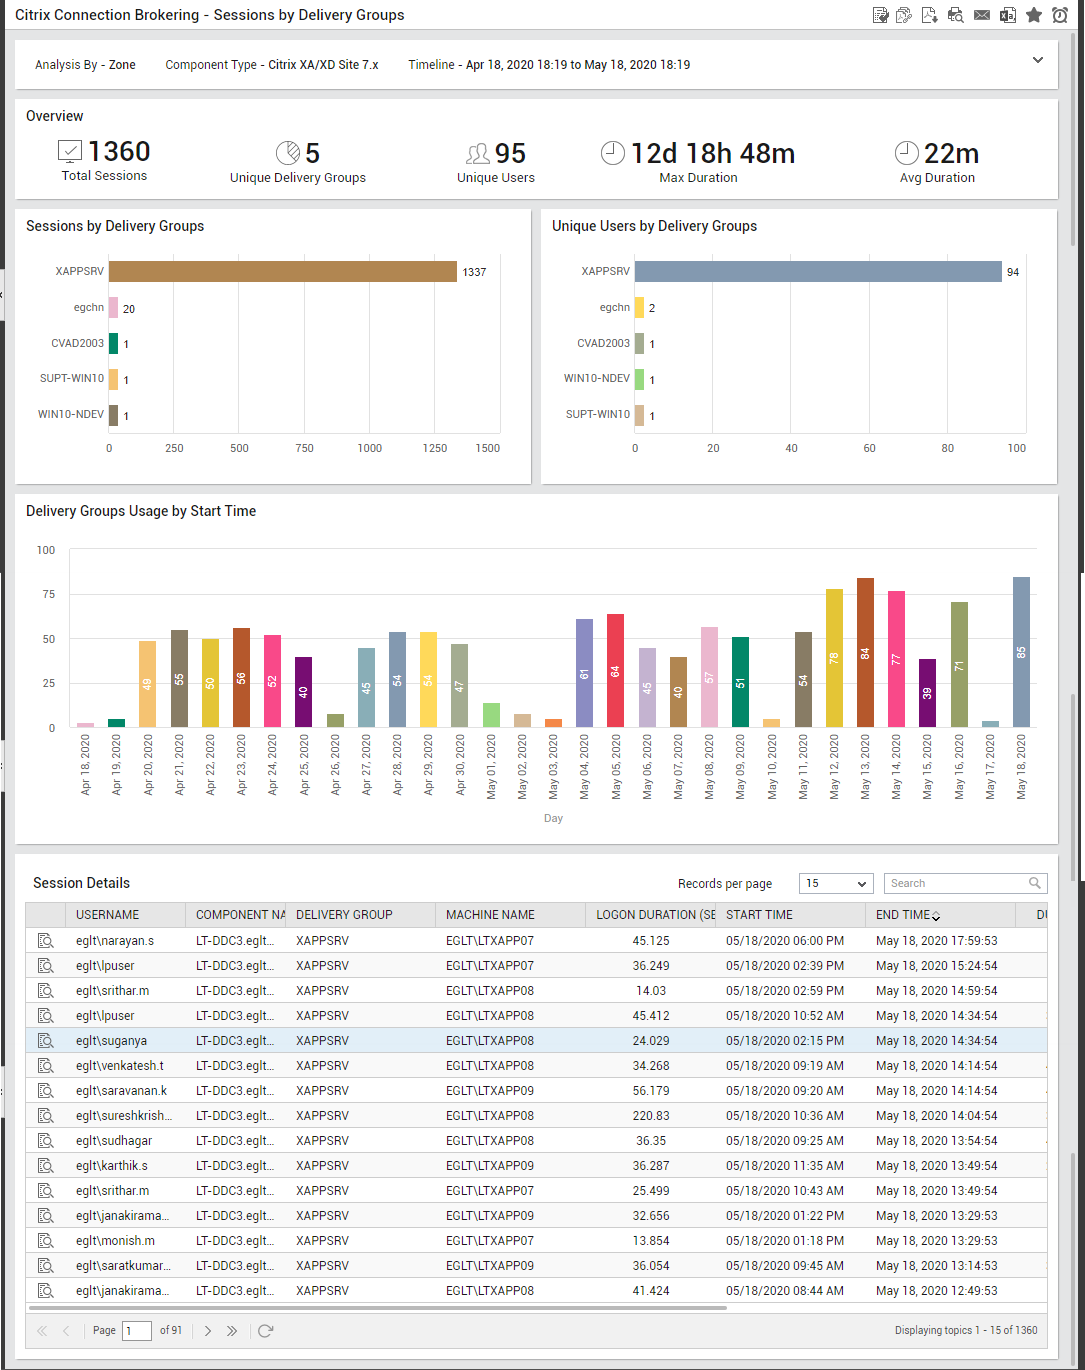Email this report via envelope icon

click(x=982, y=15)
